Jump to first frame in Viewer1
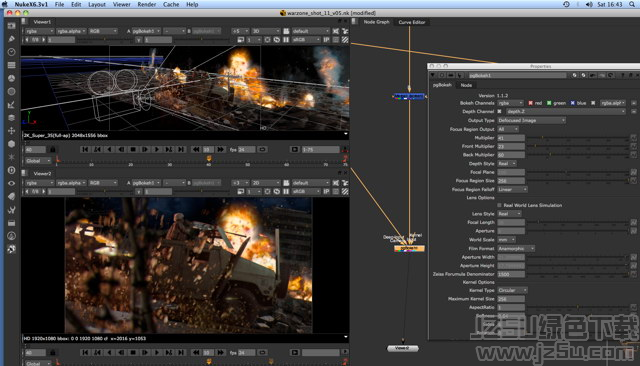The height and width of the screenshot is (366, 640). pyautogui.click(x=85, y=149)
